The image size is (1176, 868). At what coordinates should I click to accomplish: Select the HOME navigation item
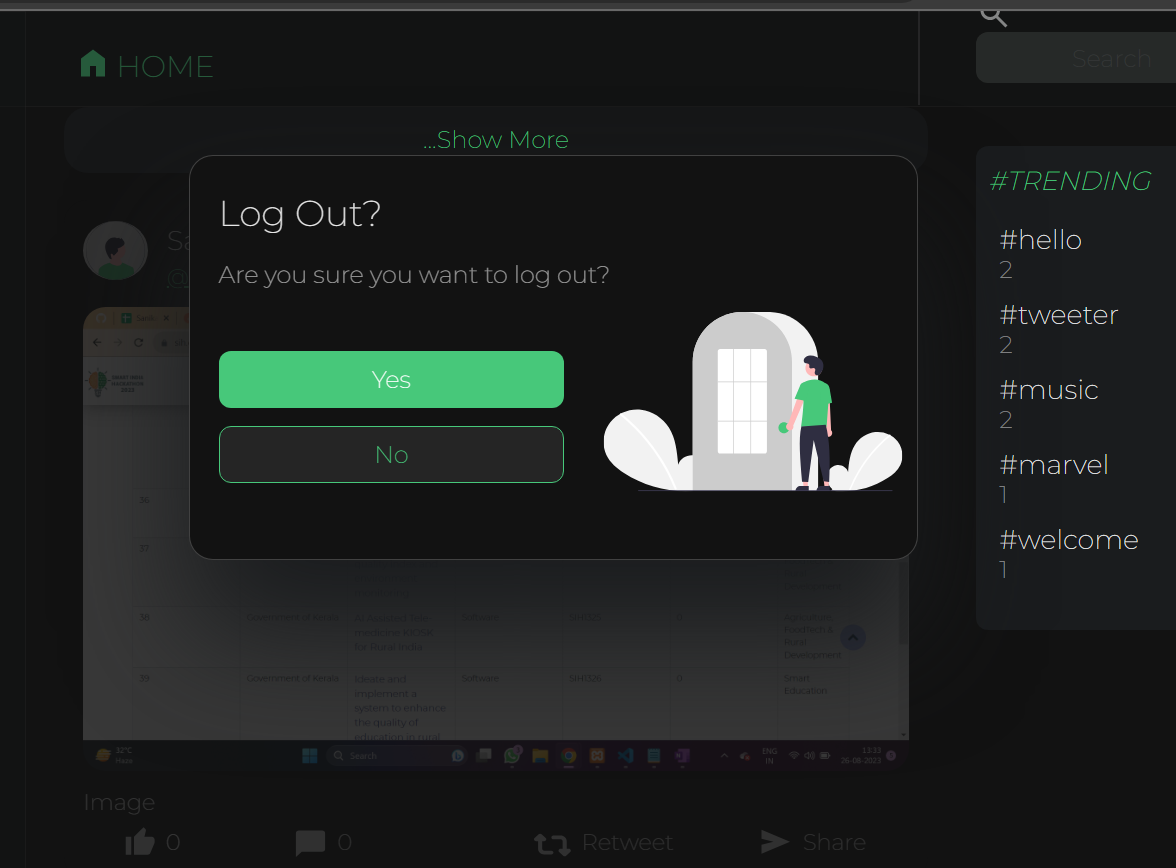point(165,65)
